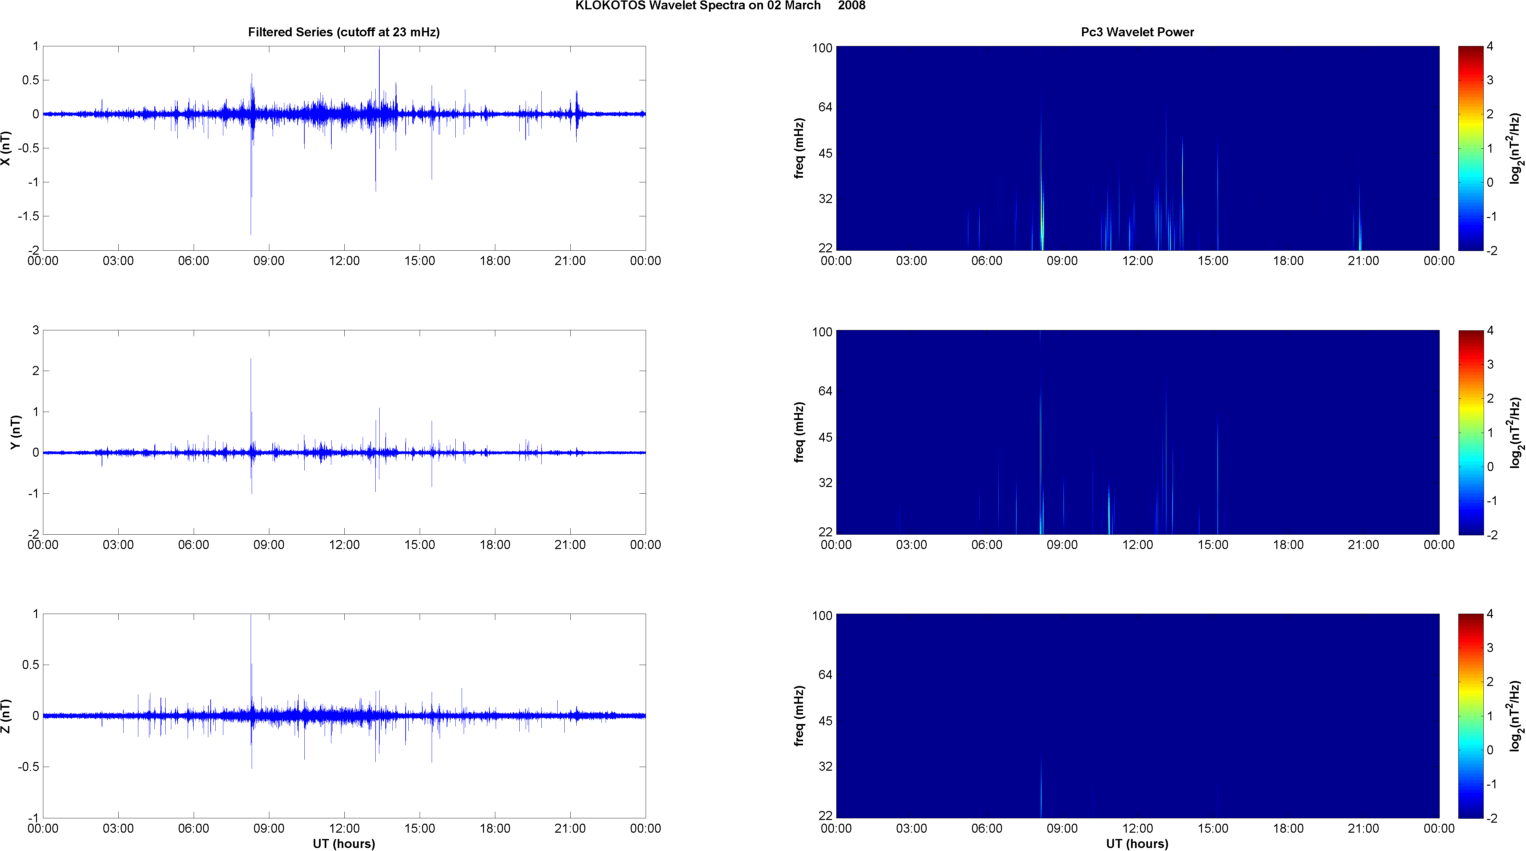1526x851 pixels.
Task: Click 12:00 tick label under Y series plot
Action: (x=344, y=545)
